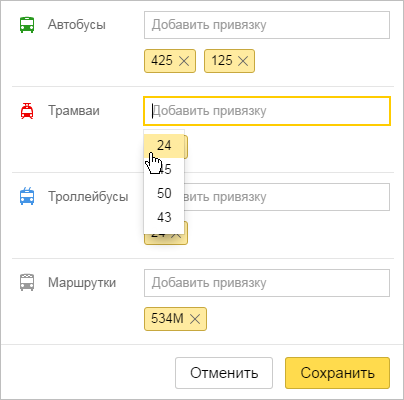Viewport: 404px width, 400px height.
Task: Focus the Трамваи binding input field
Action: tap(267, 111)
